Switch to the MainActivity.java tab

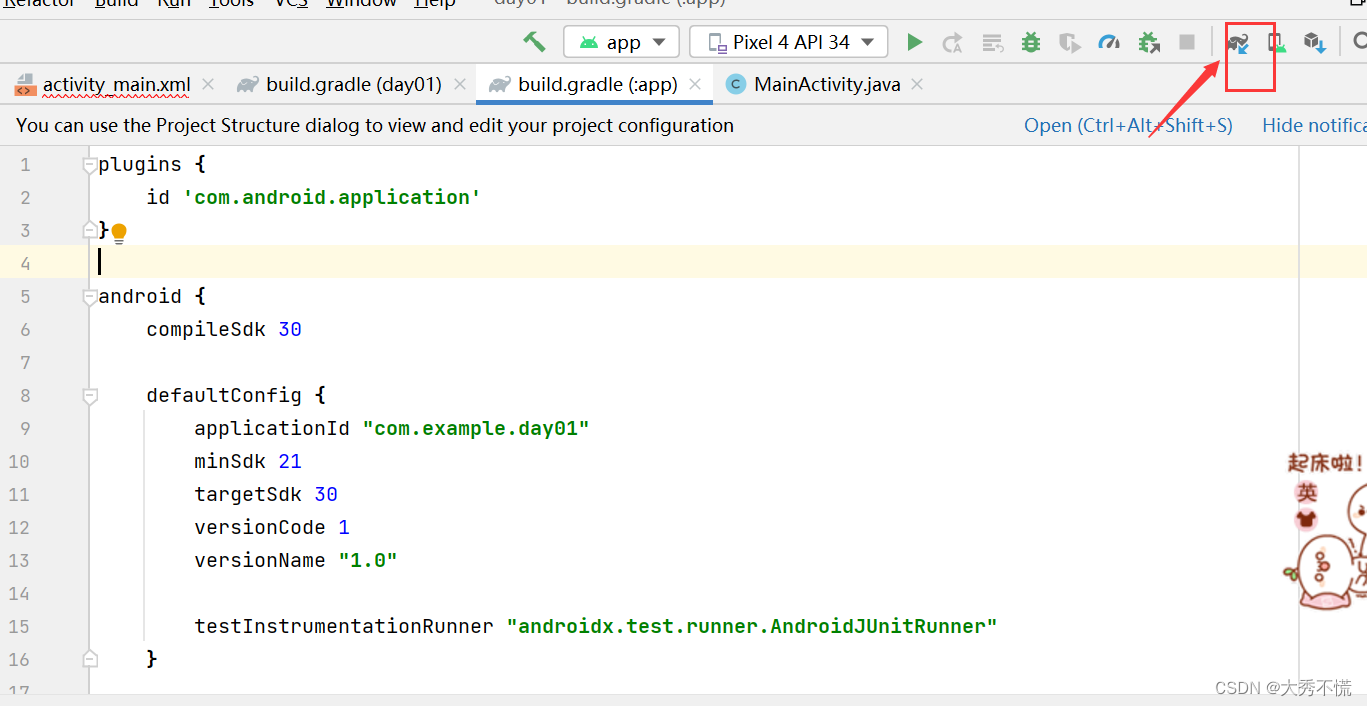825,84
